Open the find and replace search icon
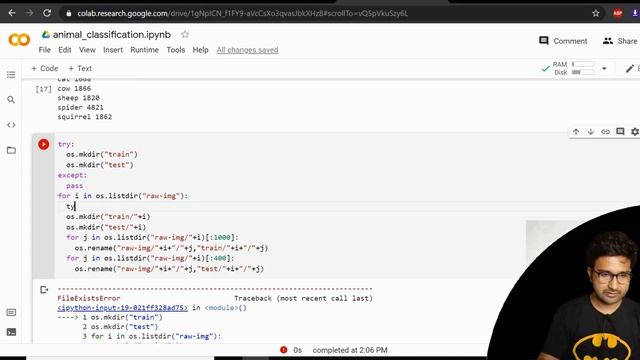Screen dimensions: 640x360 [11, 100]
